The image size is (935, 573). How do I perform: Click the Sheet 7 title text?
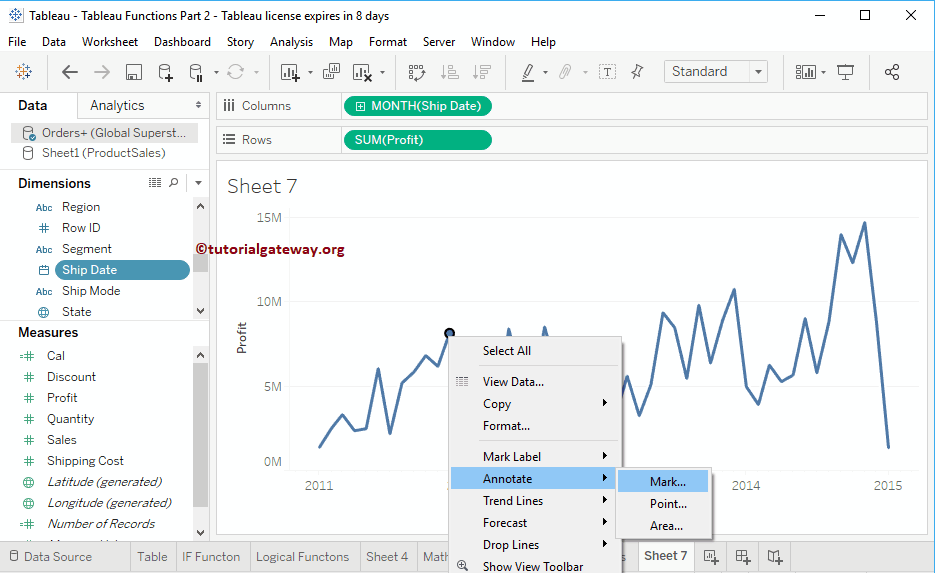[x=262, y=186]
